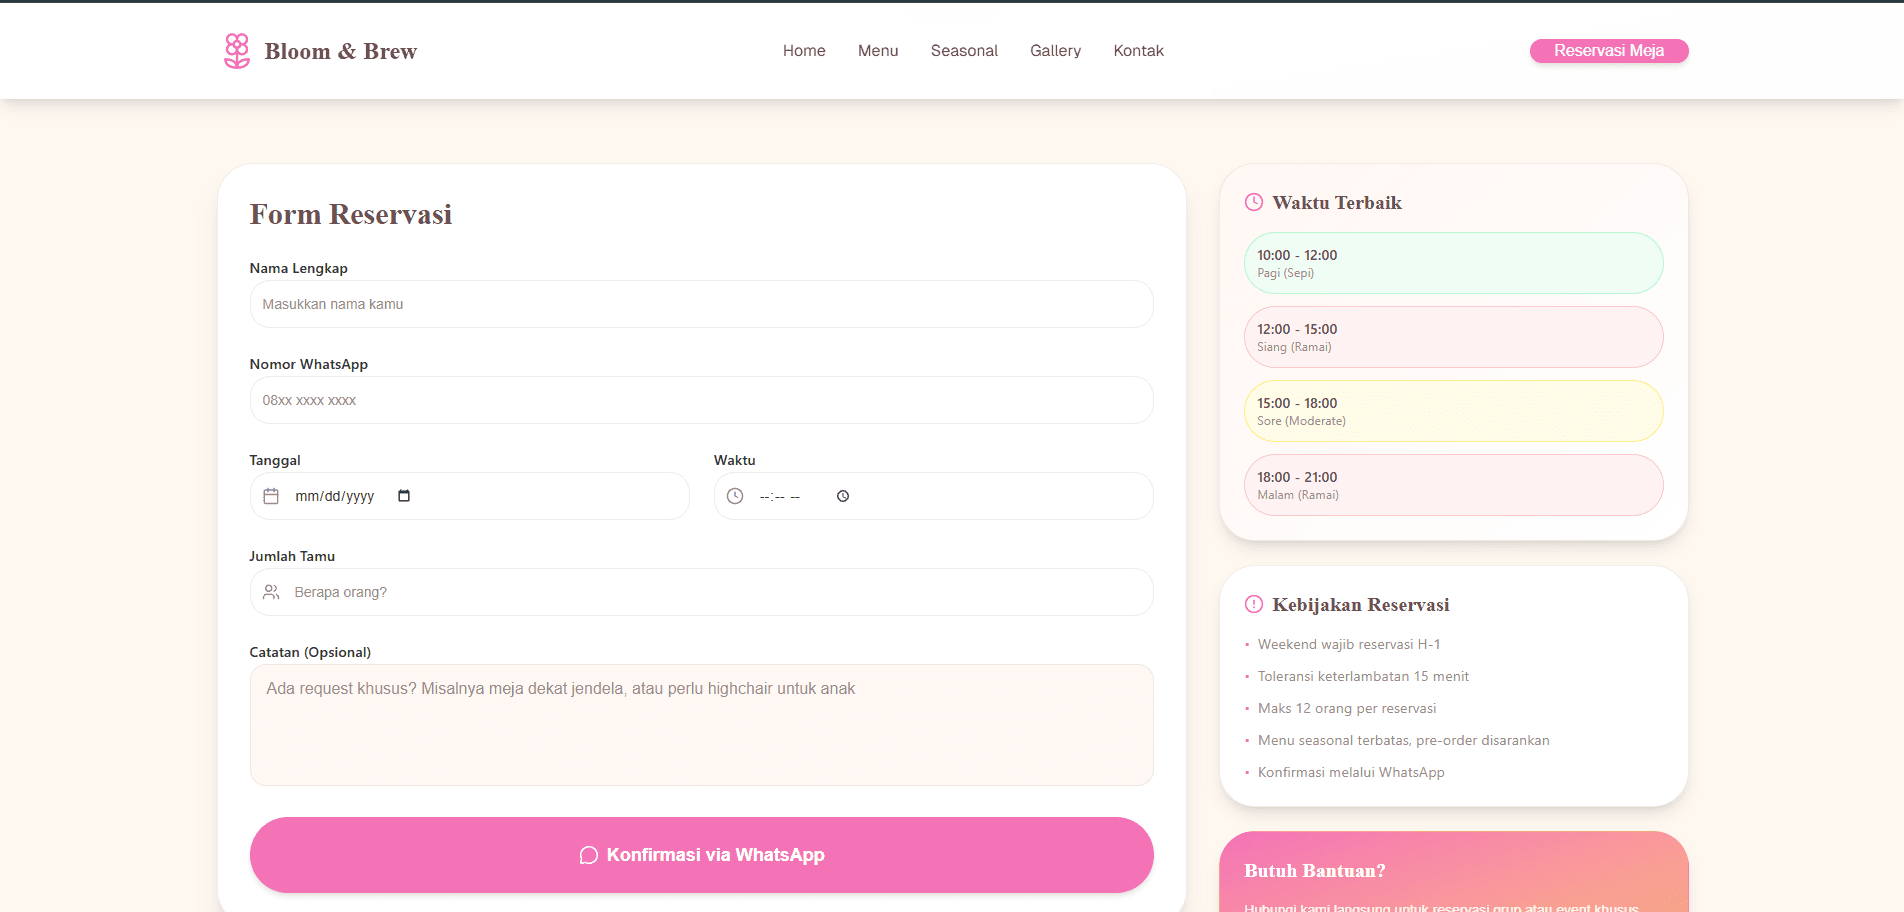This screenshot has height=912, width=1904.
Task: Click the people icon in Jumlah Tamu field
Action: point(271,592)
